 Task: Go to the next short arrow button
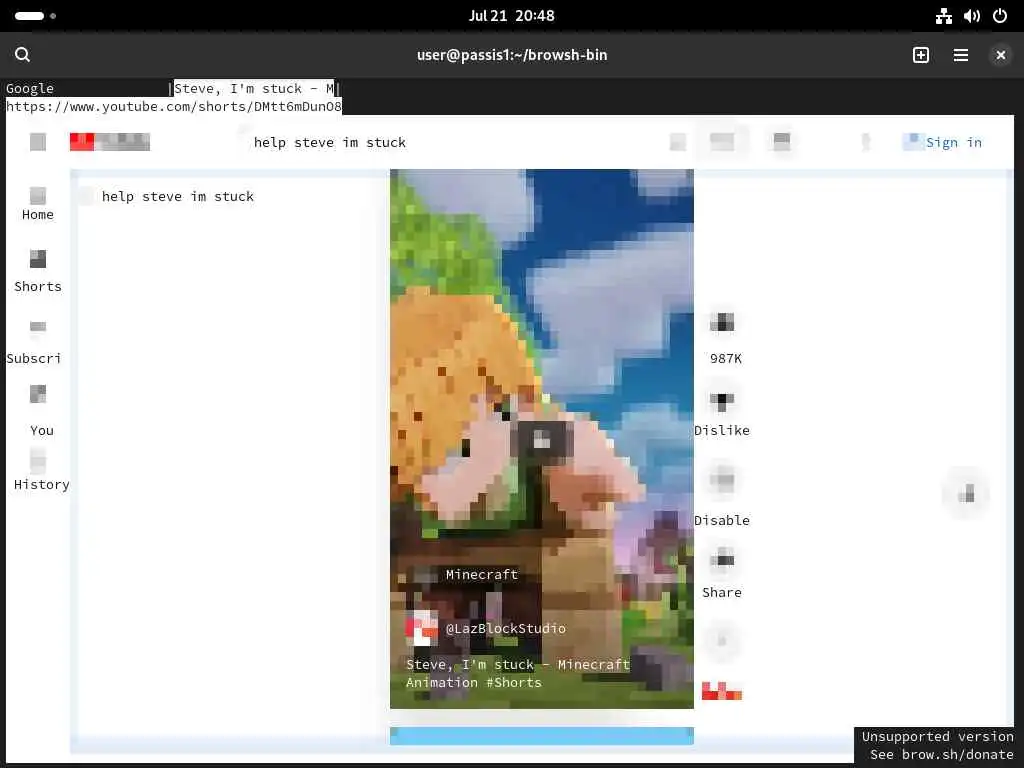[966, 494]
